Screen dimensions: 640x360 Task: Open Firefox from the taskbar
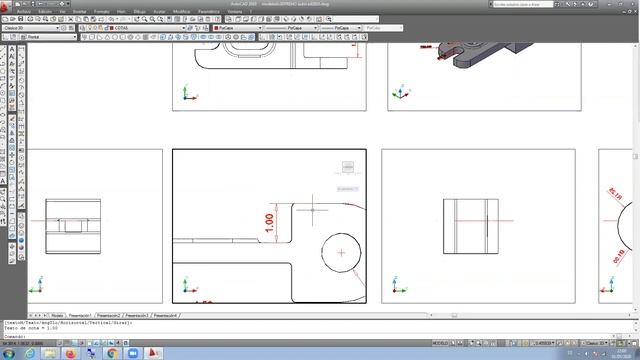tap(71, 353)
